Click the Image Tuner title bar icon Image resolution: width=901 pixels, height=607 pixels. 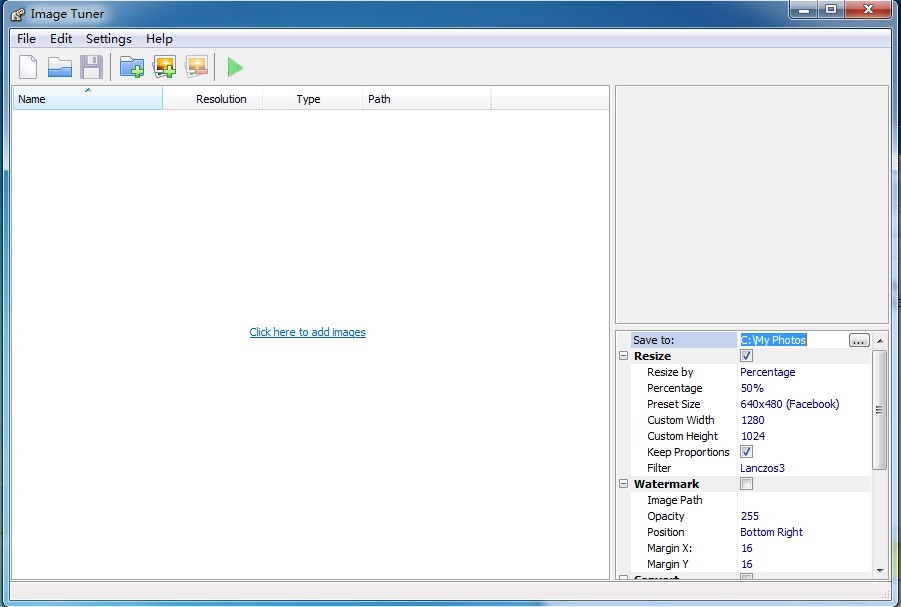click(x=18, y=14)
